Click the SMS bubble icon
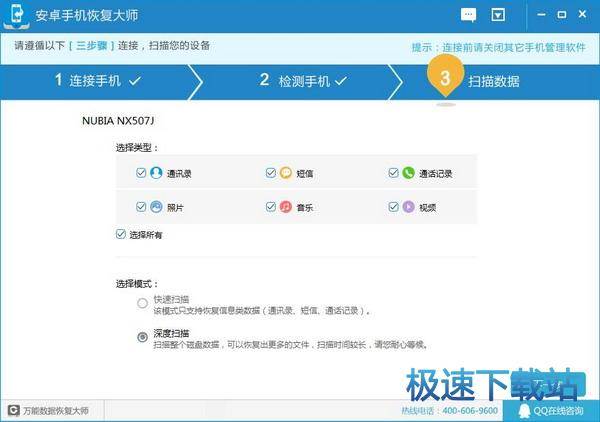The width and height of the screenshot is (600, 422). tap(286, 173)
